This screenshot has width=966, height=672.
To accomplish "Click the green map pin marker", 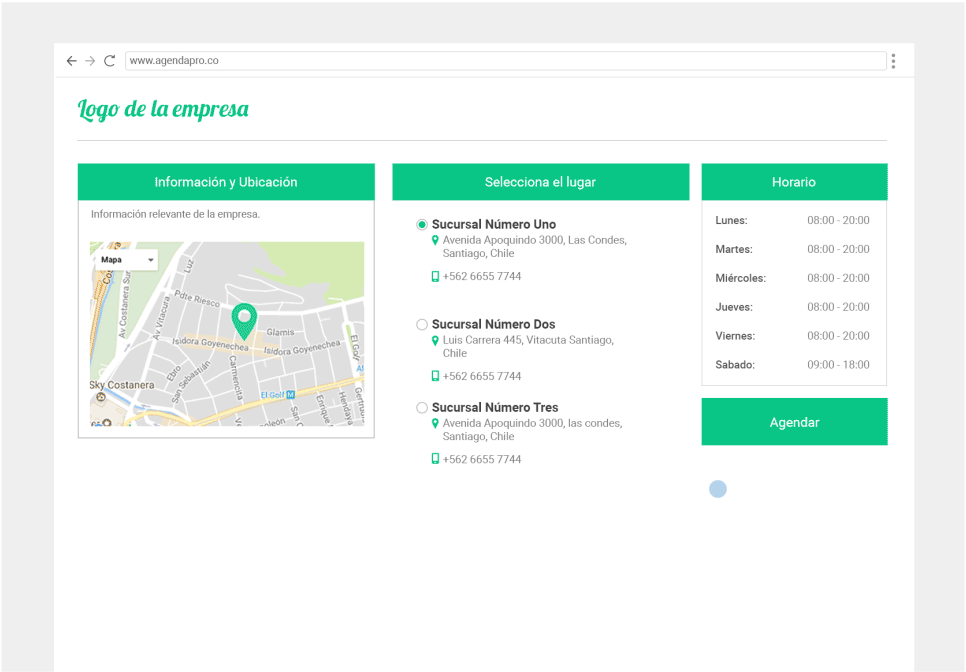I will 244,322.
